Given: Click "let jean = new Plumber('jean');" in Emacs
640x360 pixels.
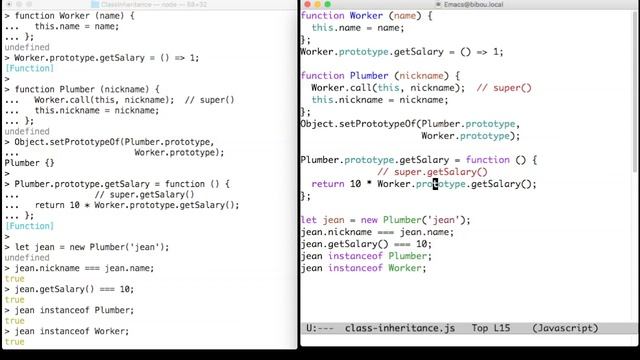Looking at the screenshot, I should [385, 220].
